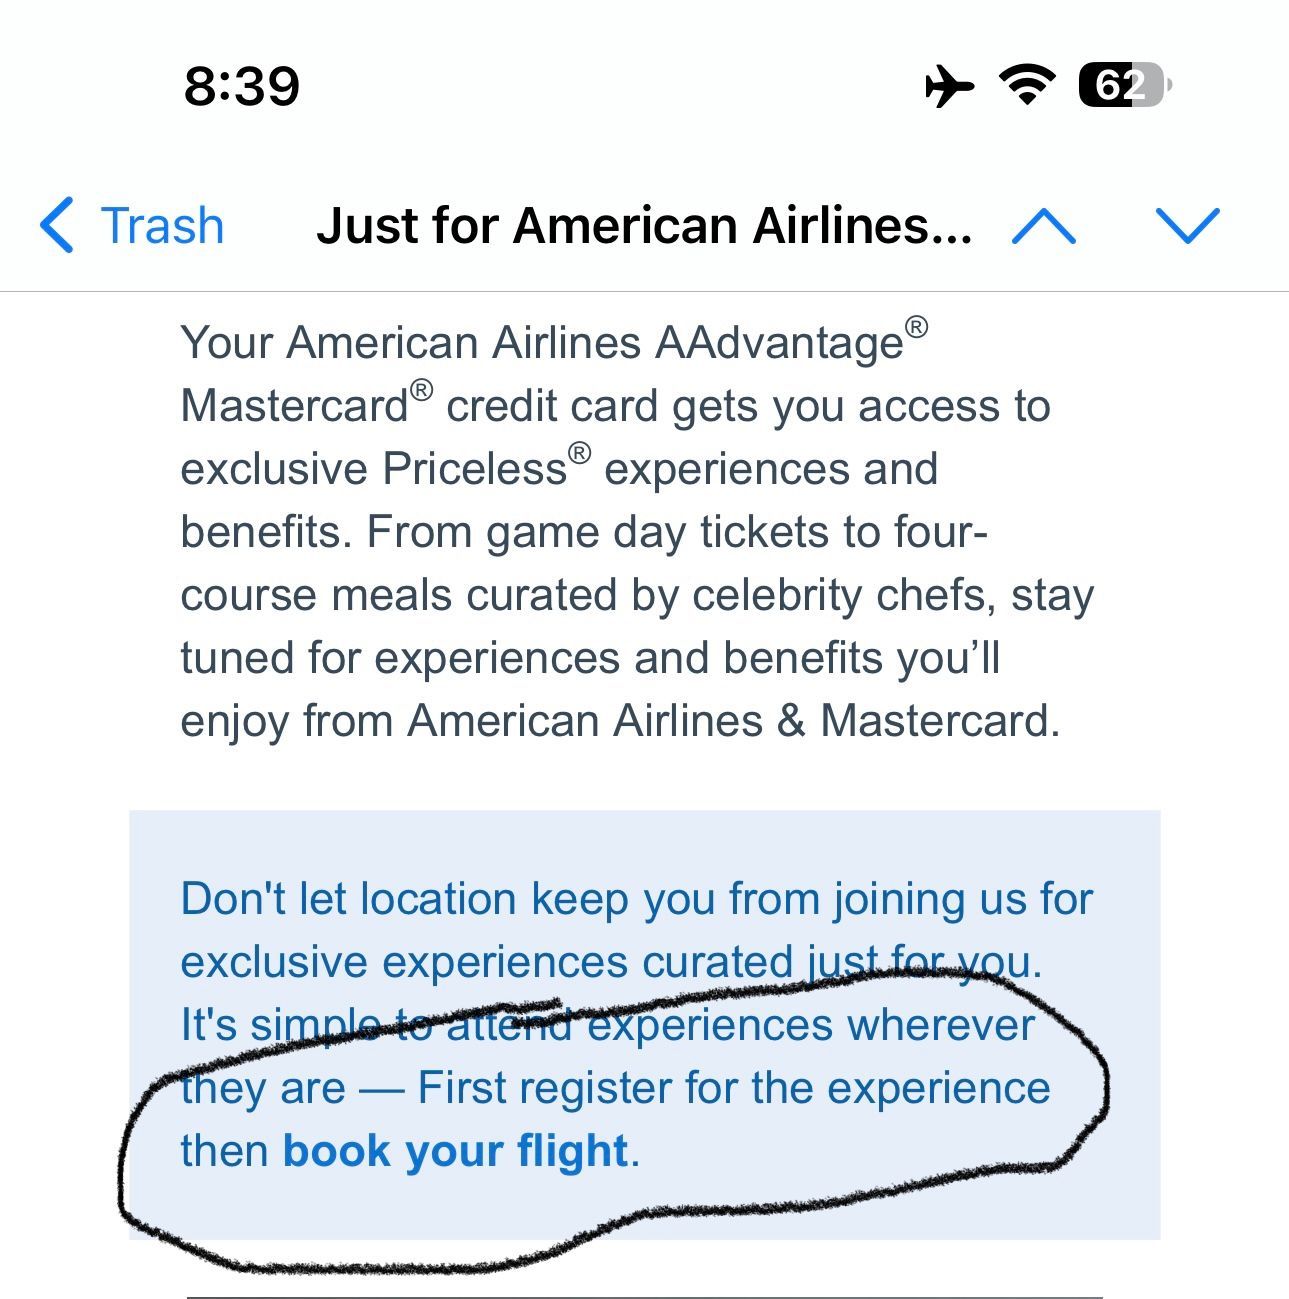Tap the email subject 'Just for American Airlines...'
The image size is (1289, 1299).
point(643,225)
